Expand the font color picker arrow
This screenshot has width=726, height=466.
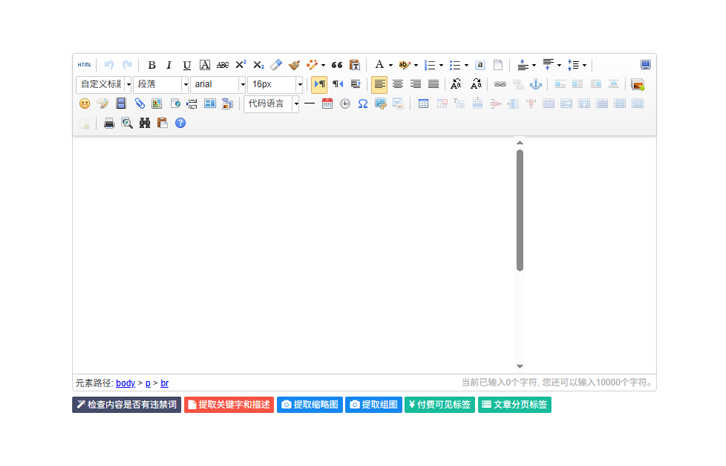point(391,65)
